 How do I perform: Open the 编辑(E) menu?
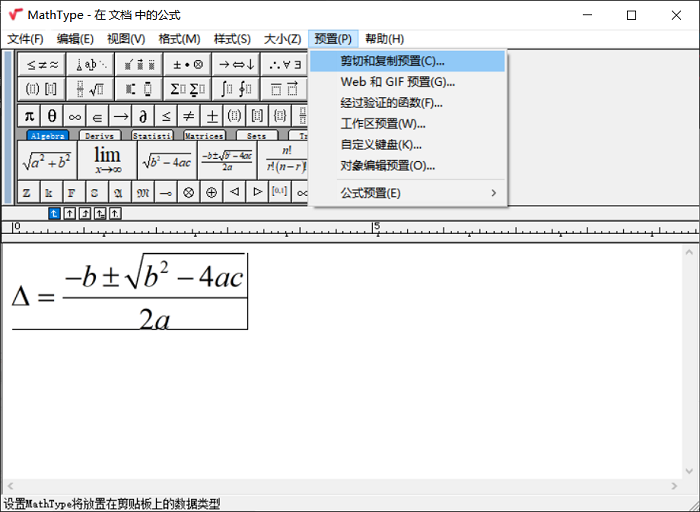(75, 39)
